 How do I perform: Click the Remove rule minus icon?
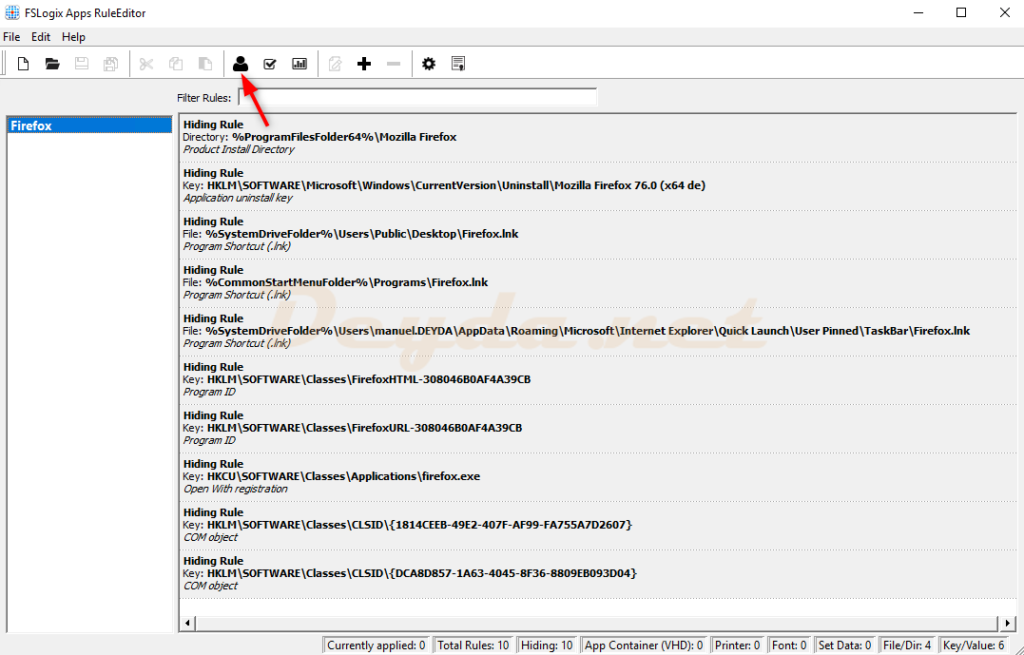click(x=393, y=64)
